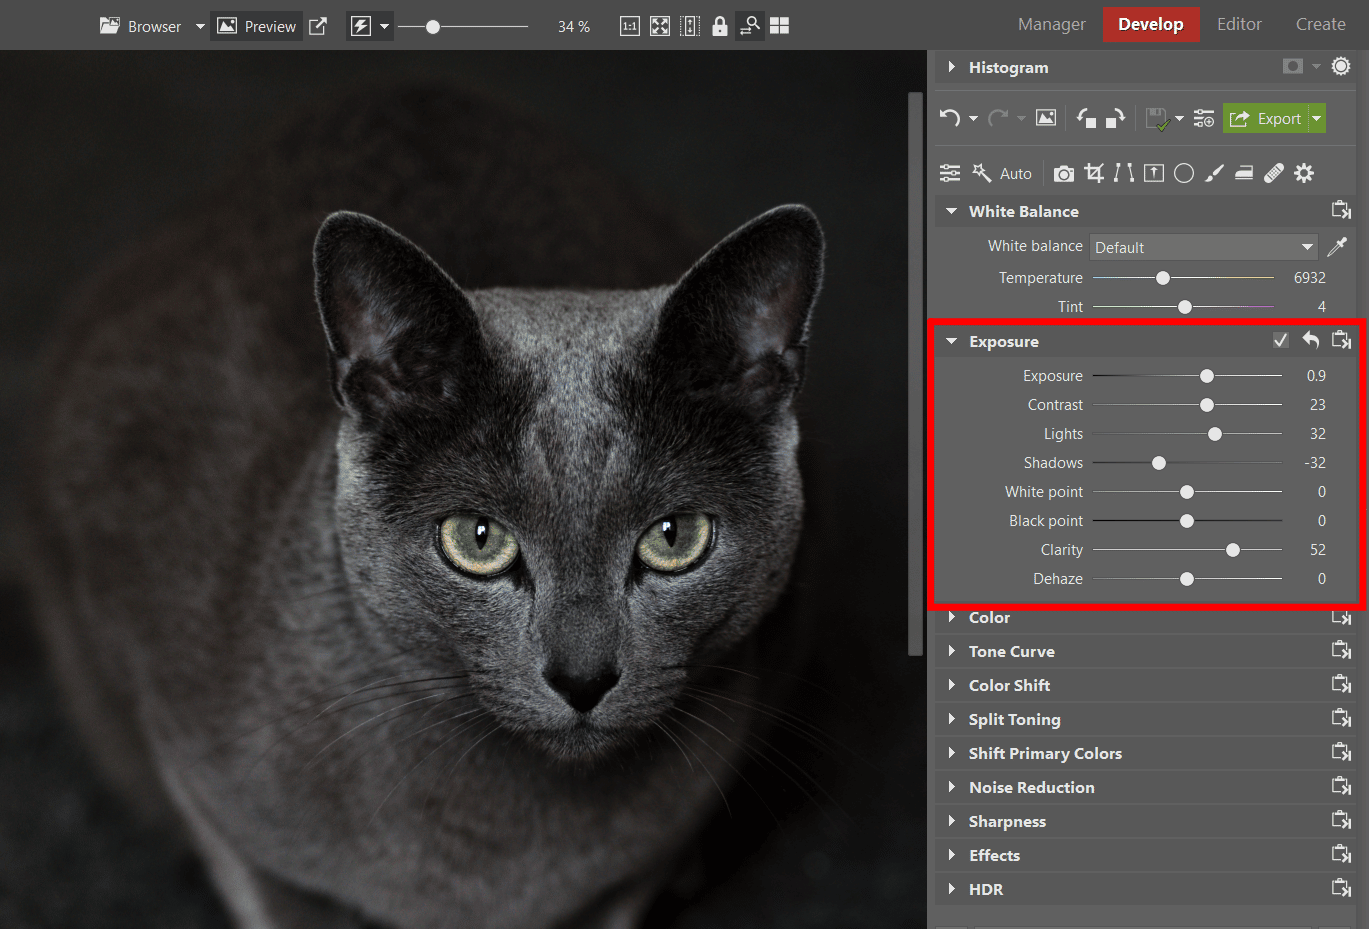
Task: Choose the Filter Brush tool
Action: click(1214, 173)
